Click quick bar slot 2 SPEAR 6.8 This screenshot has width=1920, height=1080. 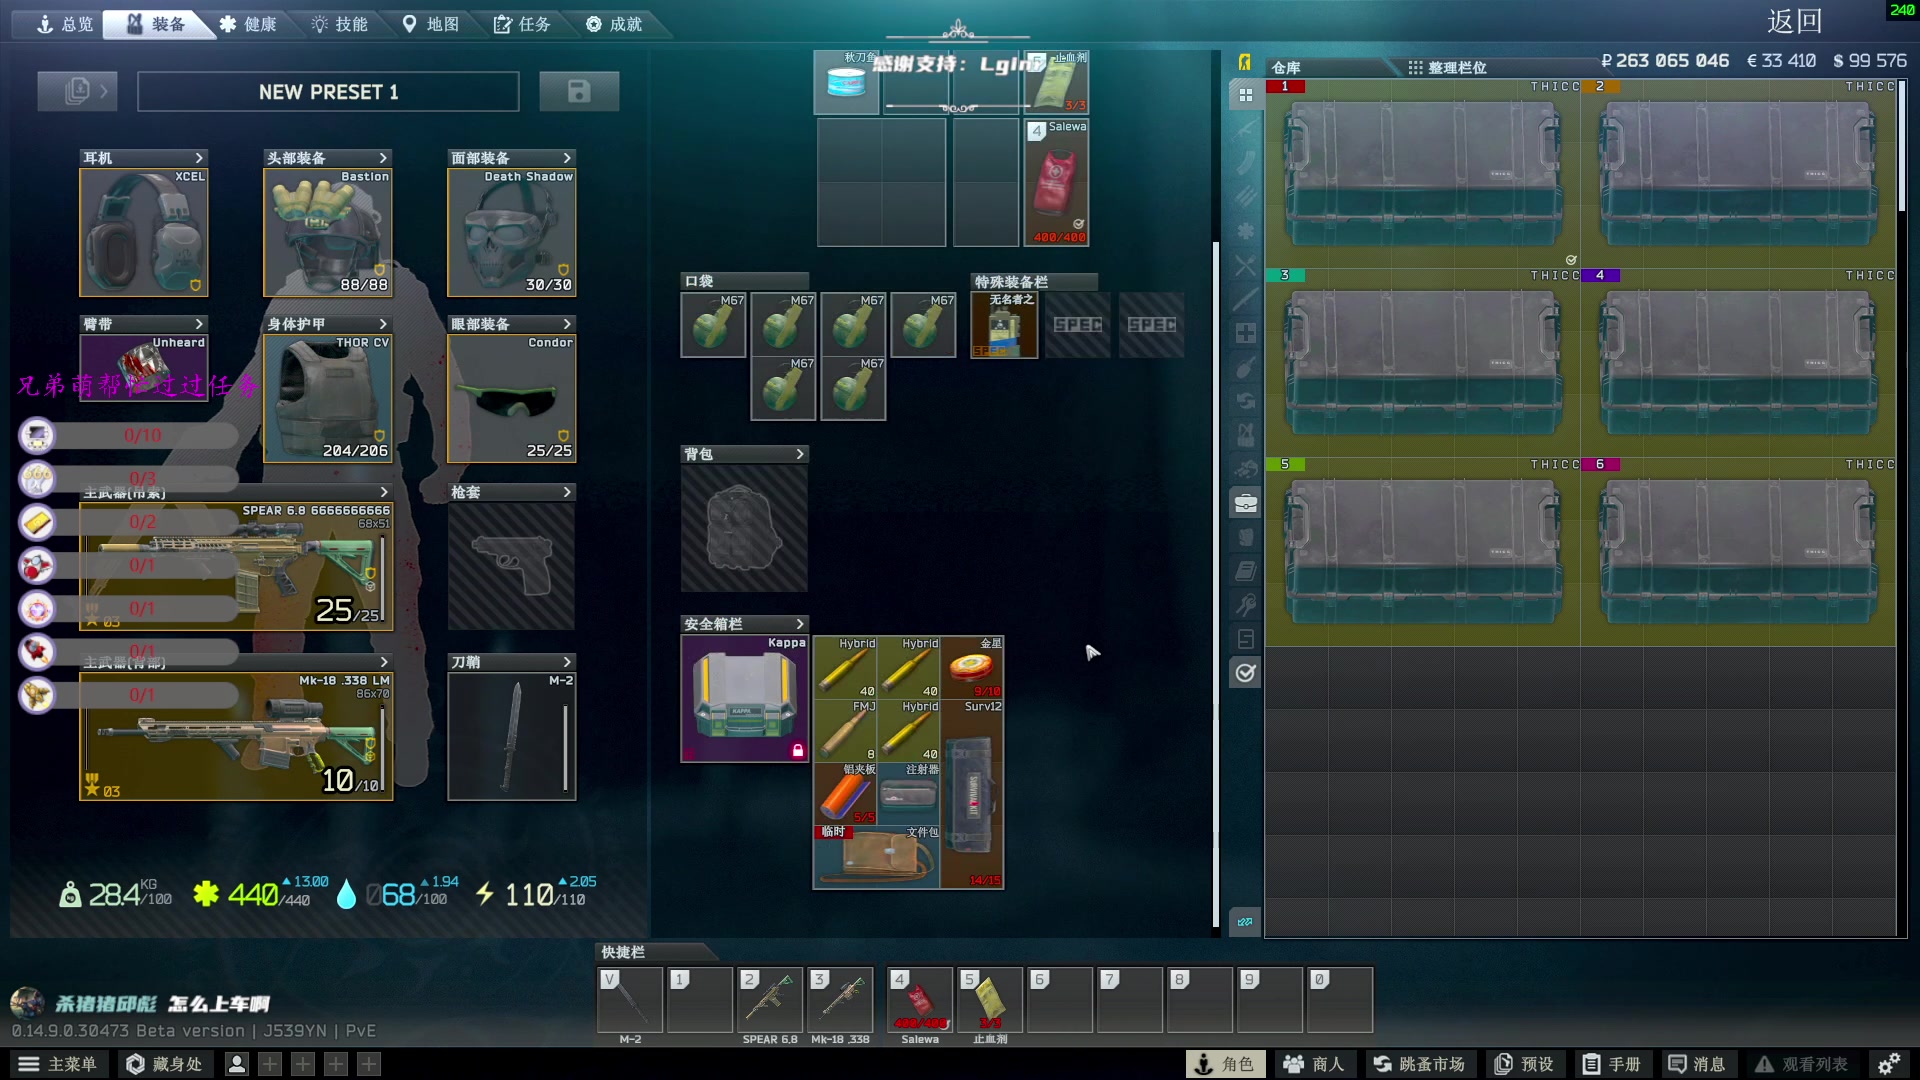(770, 999)
